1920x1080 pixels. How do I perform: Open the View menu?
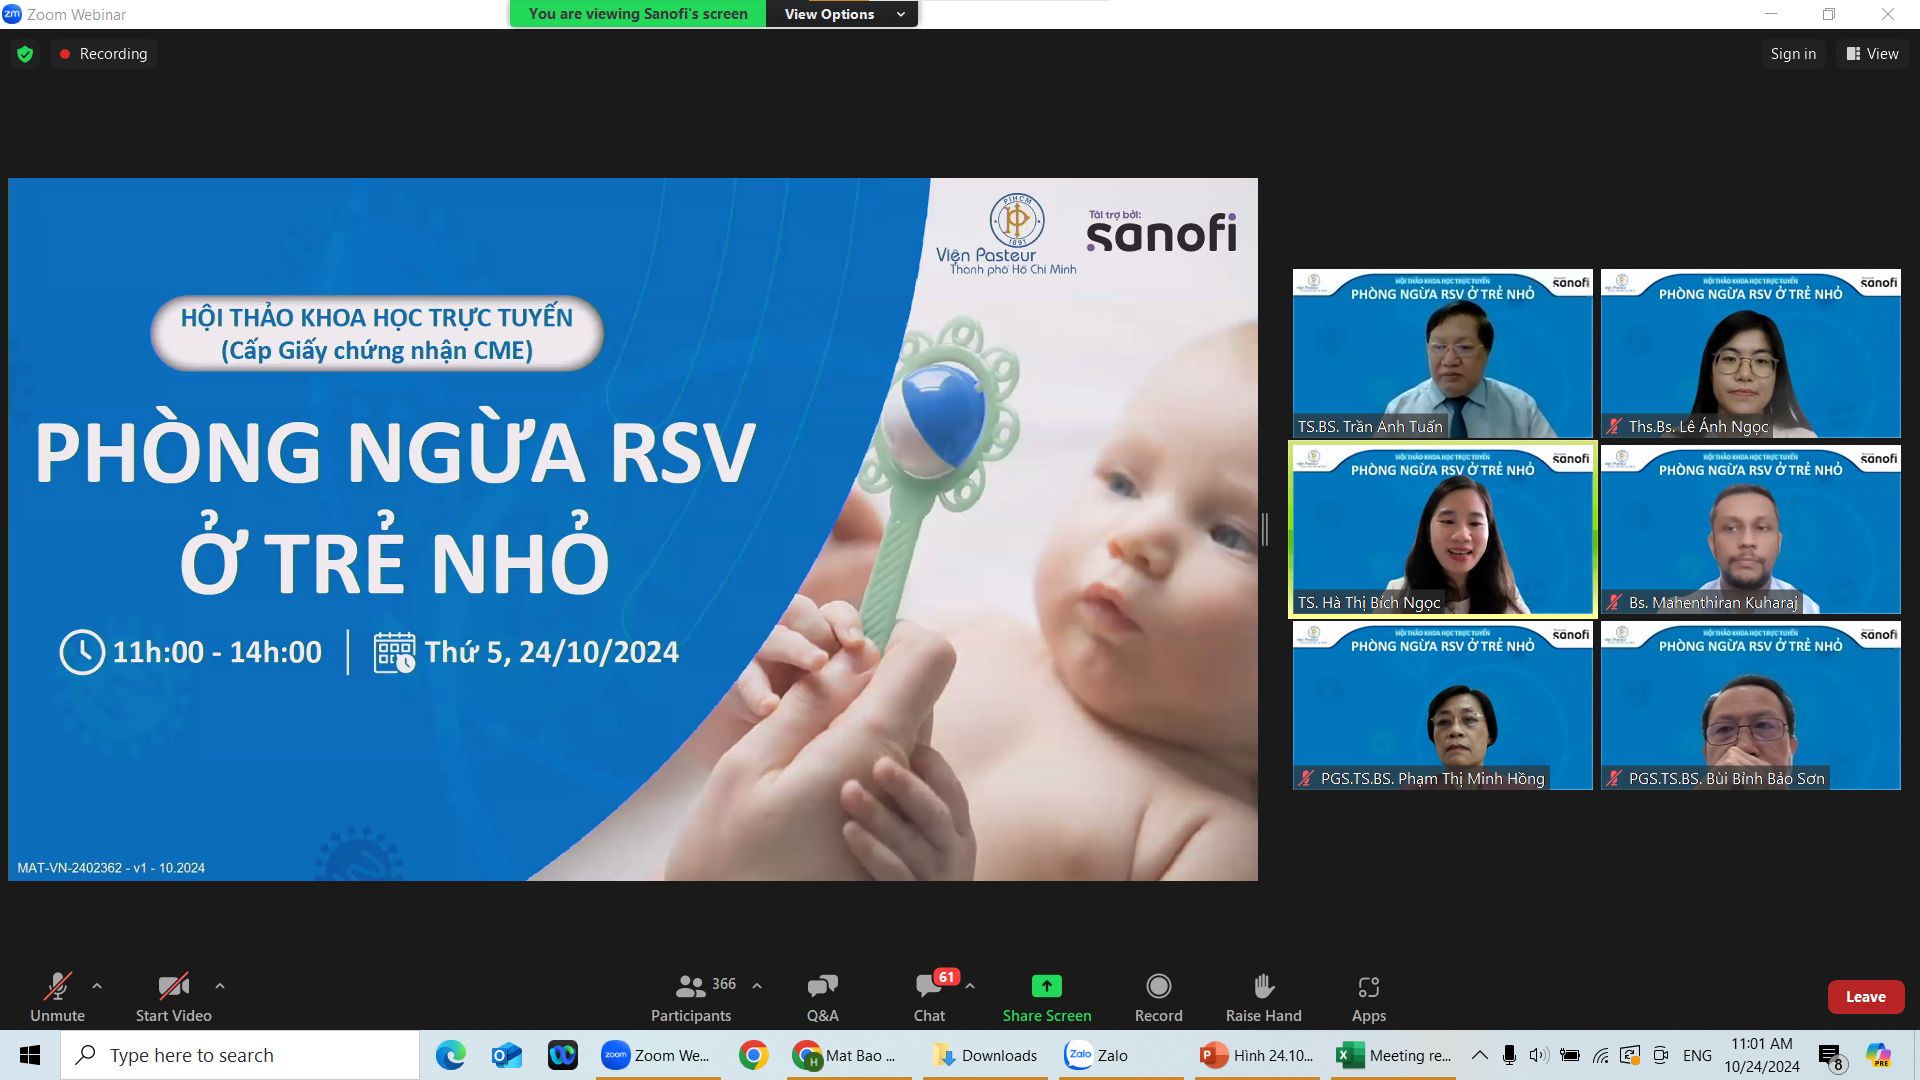[x=1871, y=53]
